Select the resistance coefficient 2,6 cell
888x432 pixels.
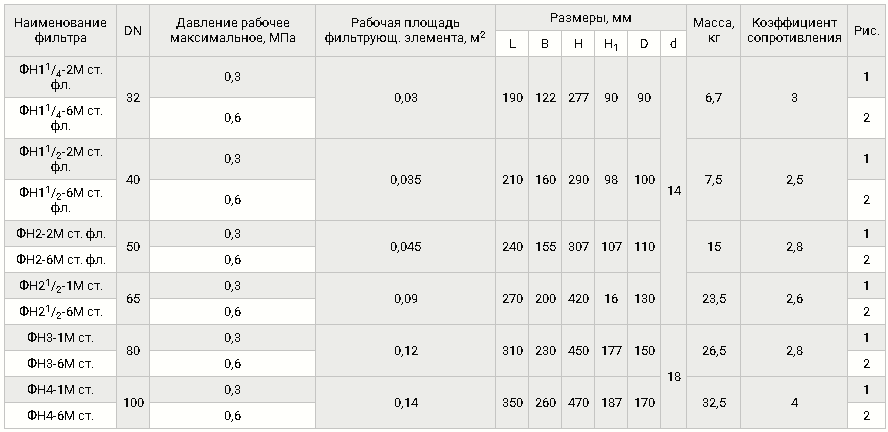click(x=794, y=299)
